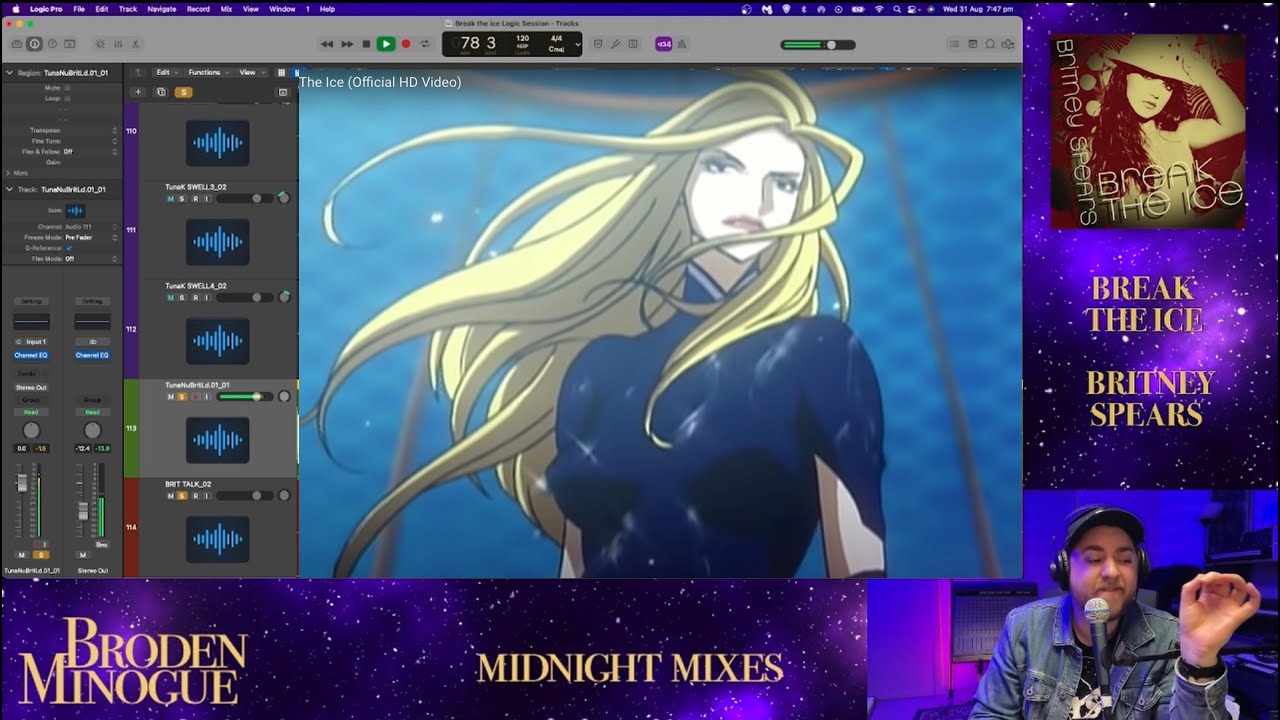Image resolution: width=1280 pixels, height=720 pixels.
Task: Toggle the Metronome icon
Action: pos(682,44)
